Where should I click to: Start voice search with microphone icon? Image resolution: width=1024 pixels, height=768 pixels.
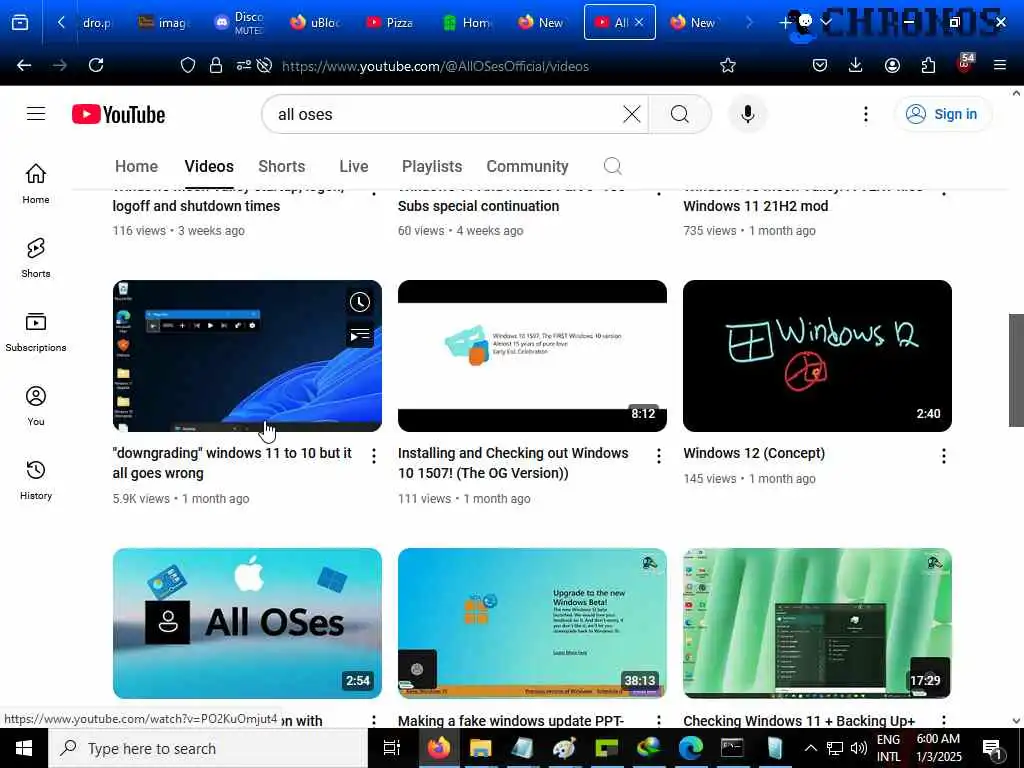(x=748, y=114)
